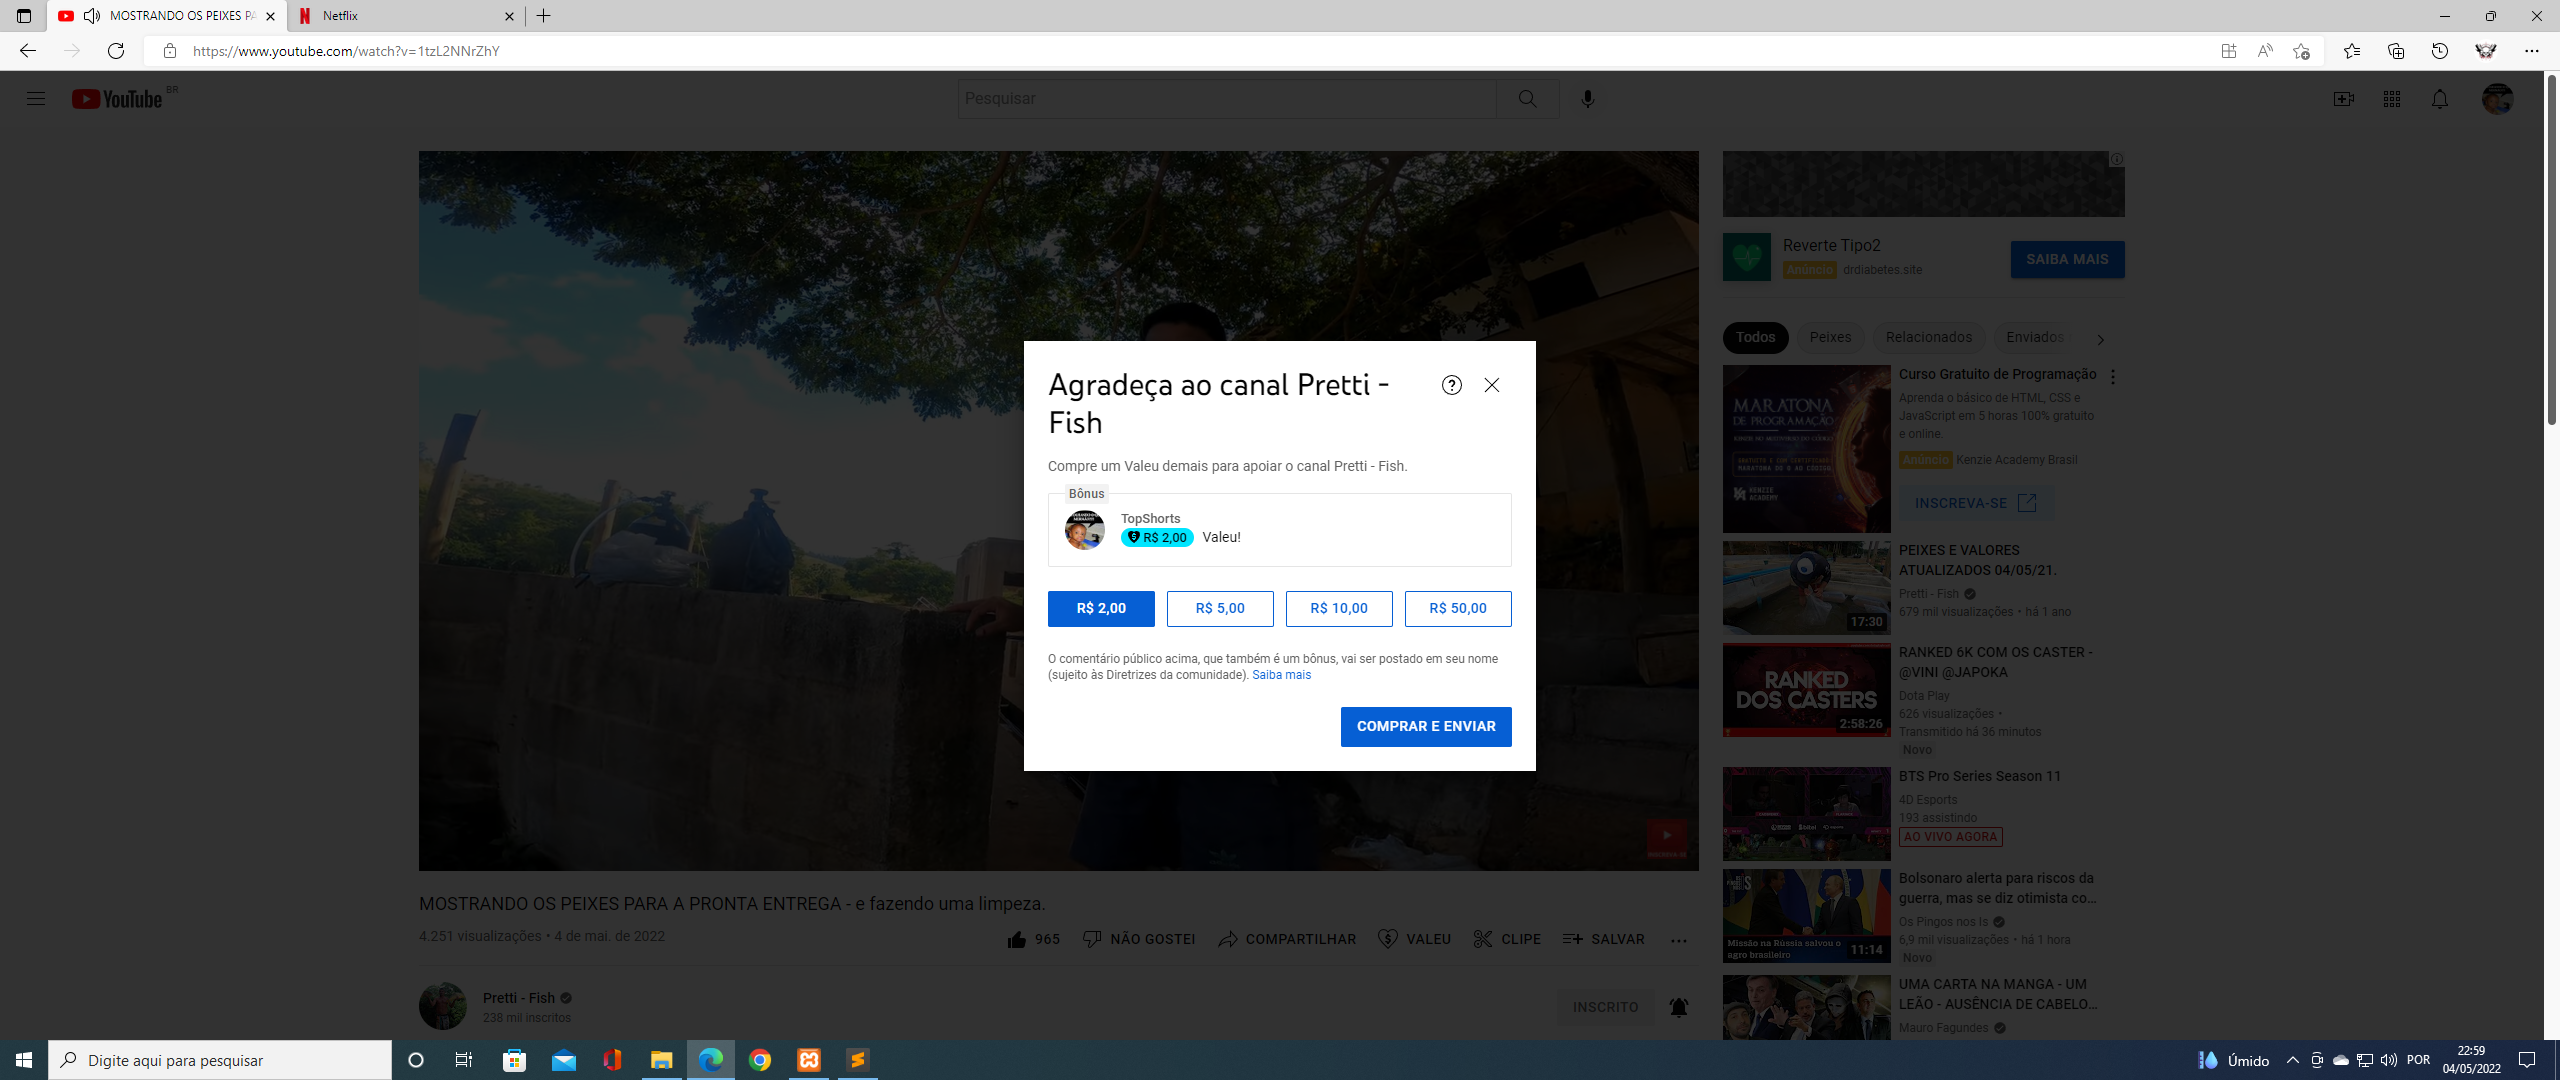Open the BTS Pro Series Season 11 title
The width and height of the screenshot is (2560, 1080).
(1980, 776)
